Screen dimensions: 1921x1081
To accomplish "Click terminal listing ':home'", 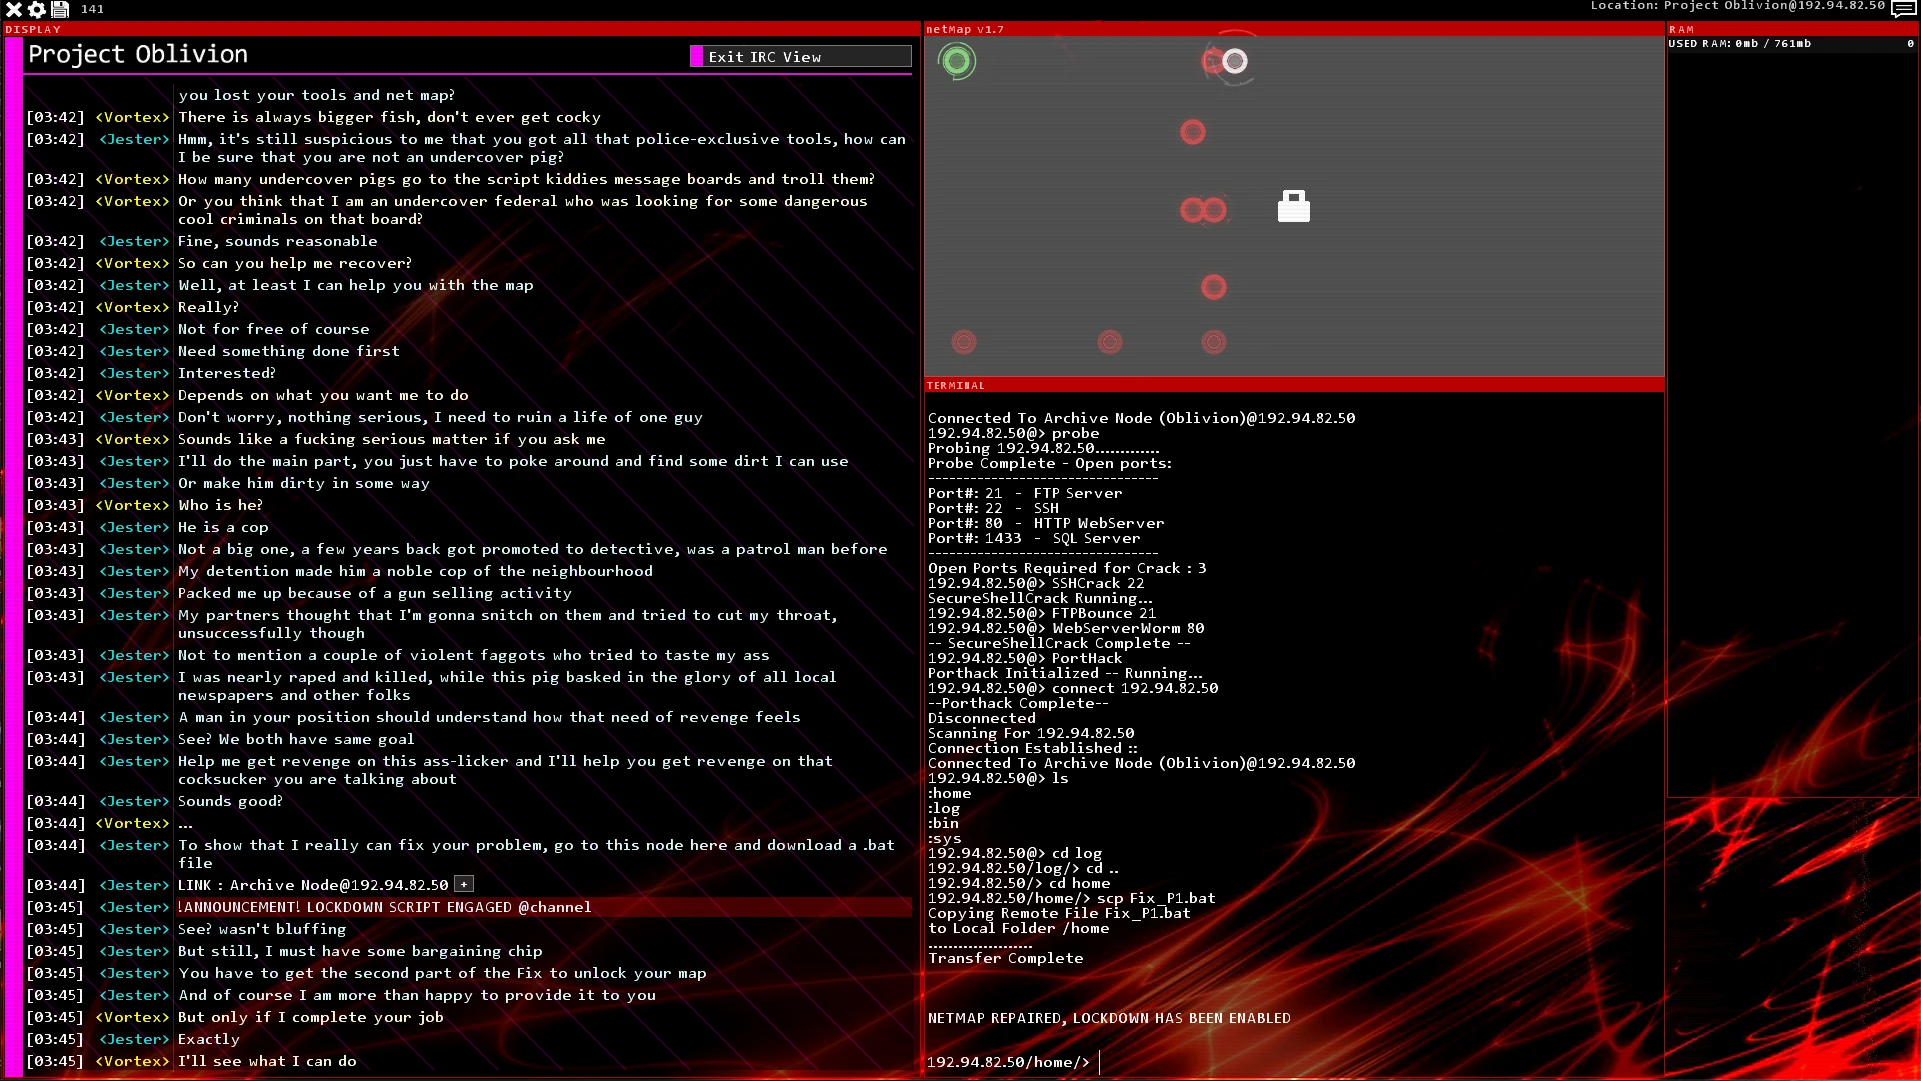I will (949, 793).
